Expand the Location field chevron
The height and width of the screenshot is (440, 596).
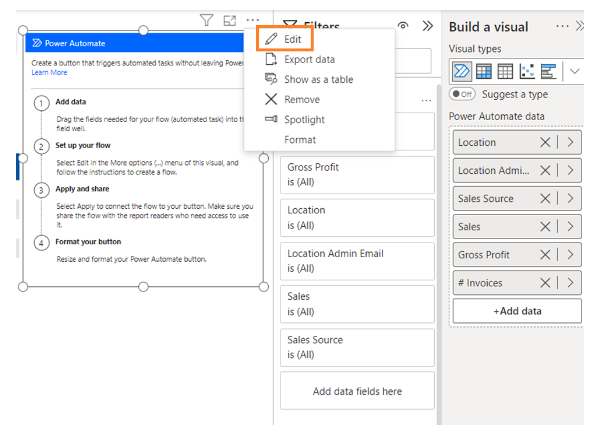click(570, 142)
